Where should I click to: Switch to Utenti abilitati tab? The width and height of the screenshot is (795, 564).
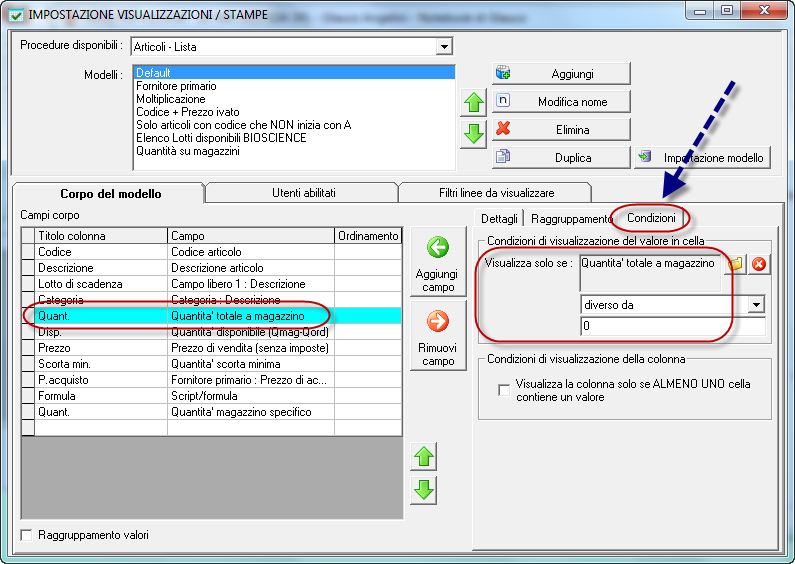[x=303, y=193]
